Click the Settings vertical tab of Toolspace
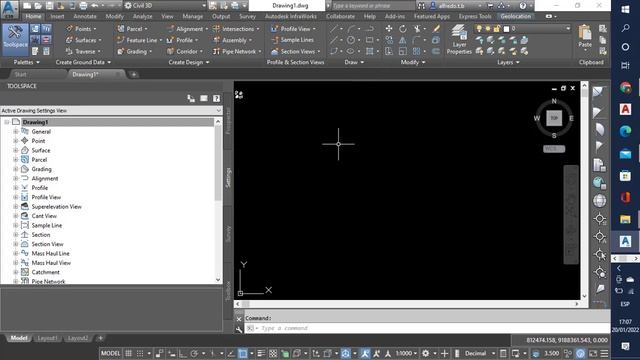This screenshot has height=360, width=640. tap(228, 178)
